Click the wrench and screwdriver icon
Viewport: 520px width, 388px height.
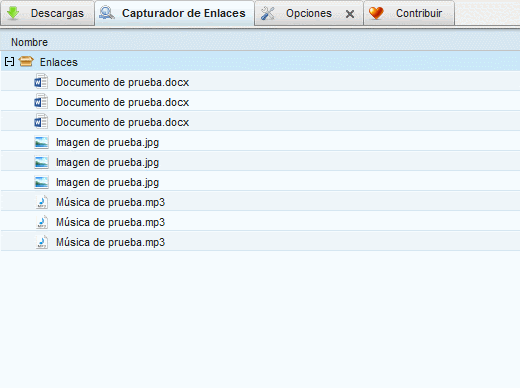pos(267,13)
